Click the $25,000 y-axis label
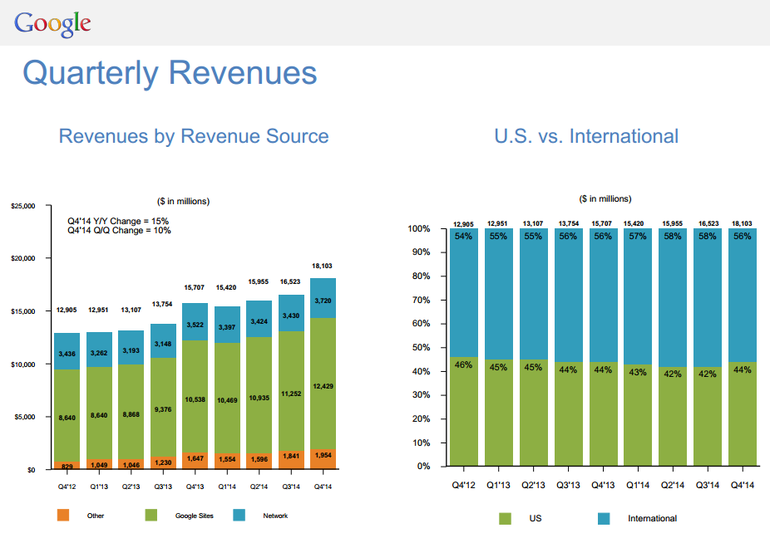 tap(23, 206)
